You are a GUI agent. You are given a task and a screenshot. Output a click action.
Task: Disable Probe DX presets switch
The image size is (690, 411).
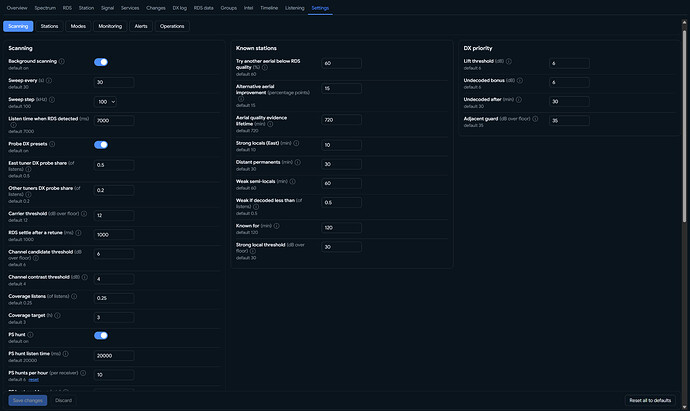point(101,145)
